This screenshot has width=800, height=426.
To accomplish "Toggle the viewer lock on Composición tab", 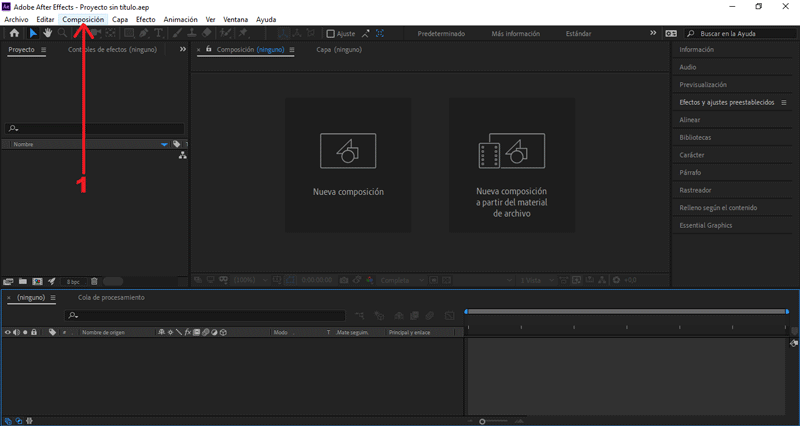I will [x=209, y=49].
